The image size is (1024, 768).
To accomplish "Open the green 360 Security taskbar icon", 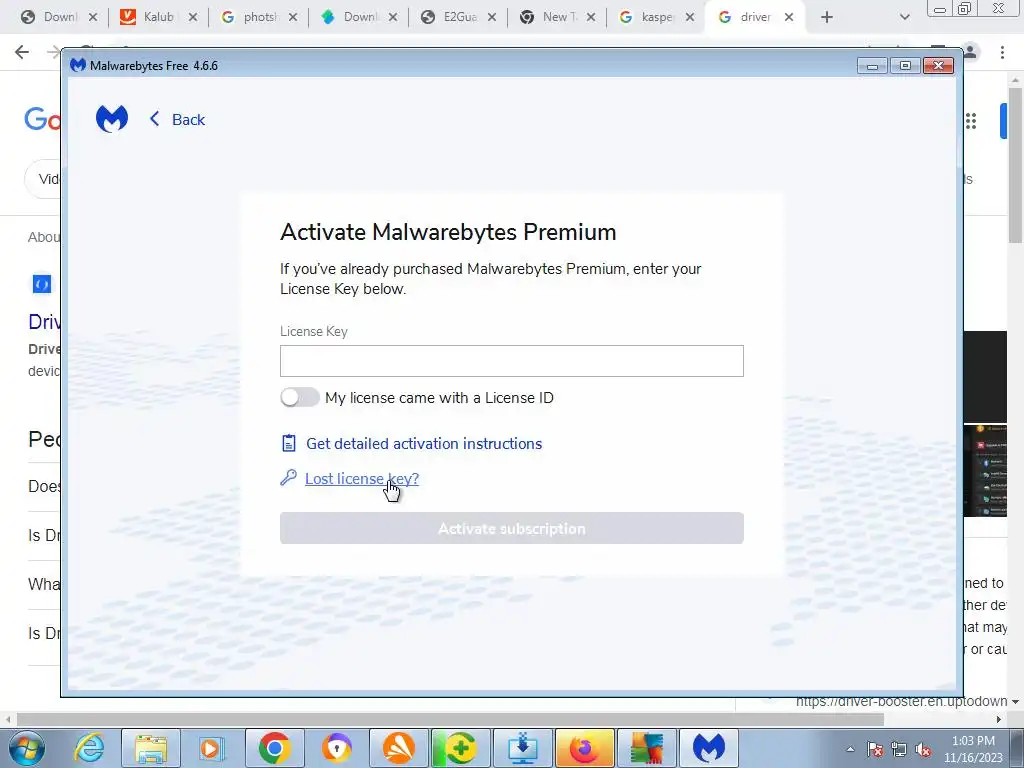I will [x=460, y=748].
